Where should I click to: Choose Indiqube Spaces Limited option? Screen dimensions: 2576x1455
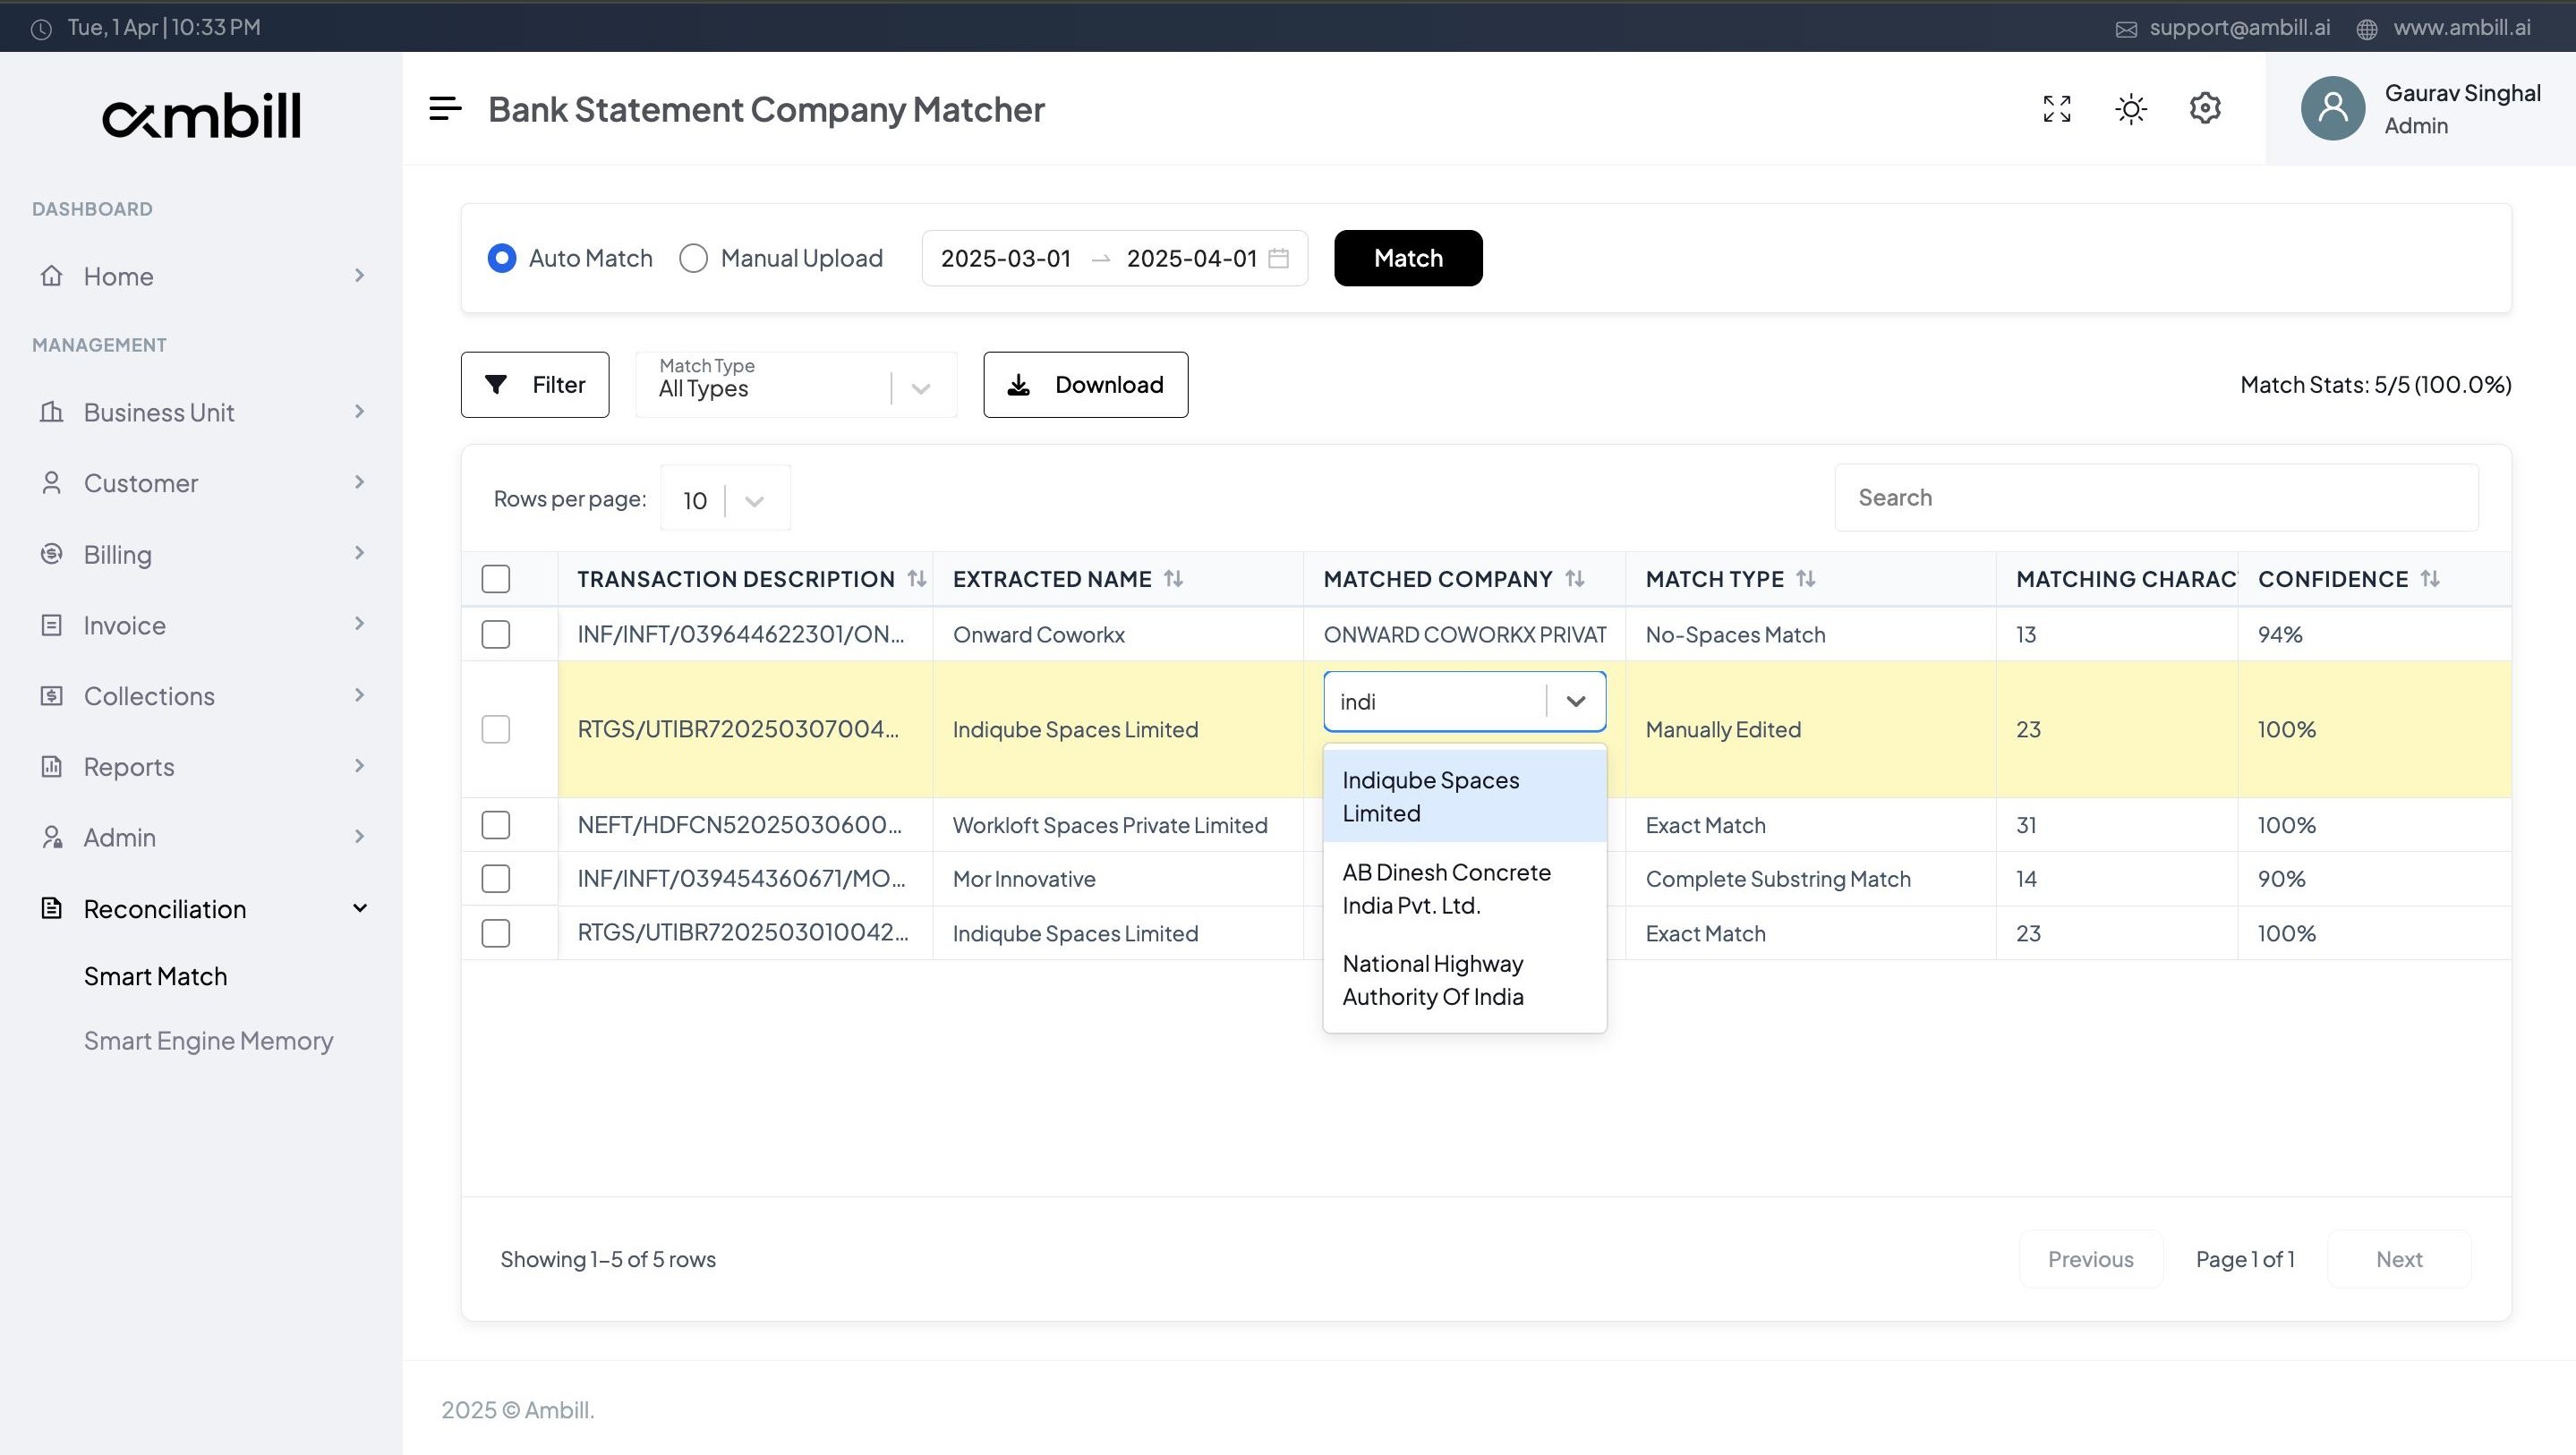1464,796
